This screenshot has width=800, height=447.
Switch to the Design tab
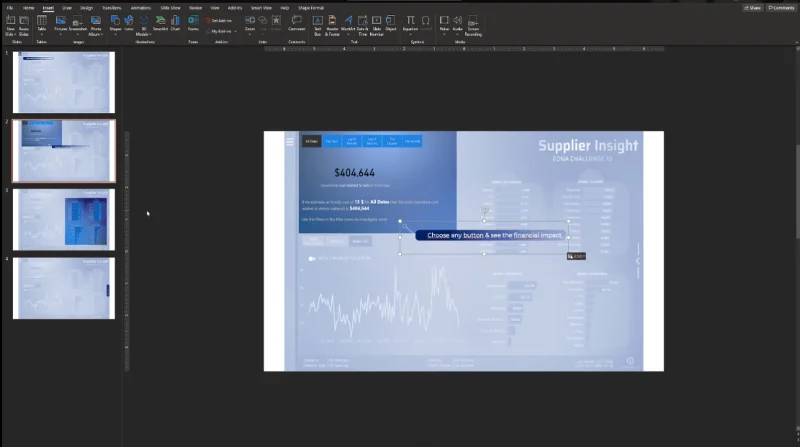coord(87,8)
